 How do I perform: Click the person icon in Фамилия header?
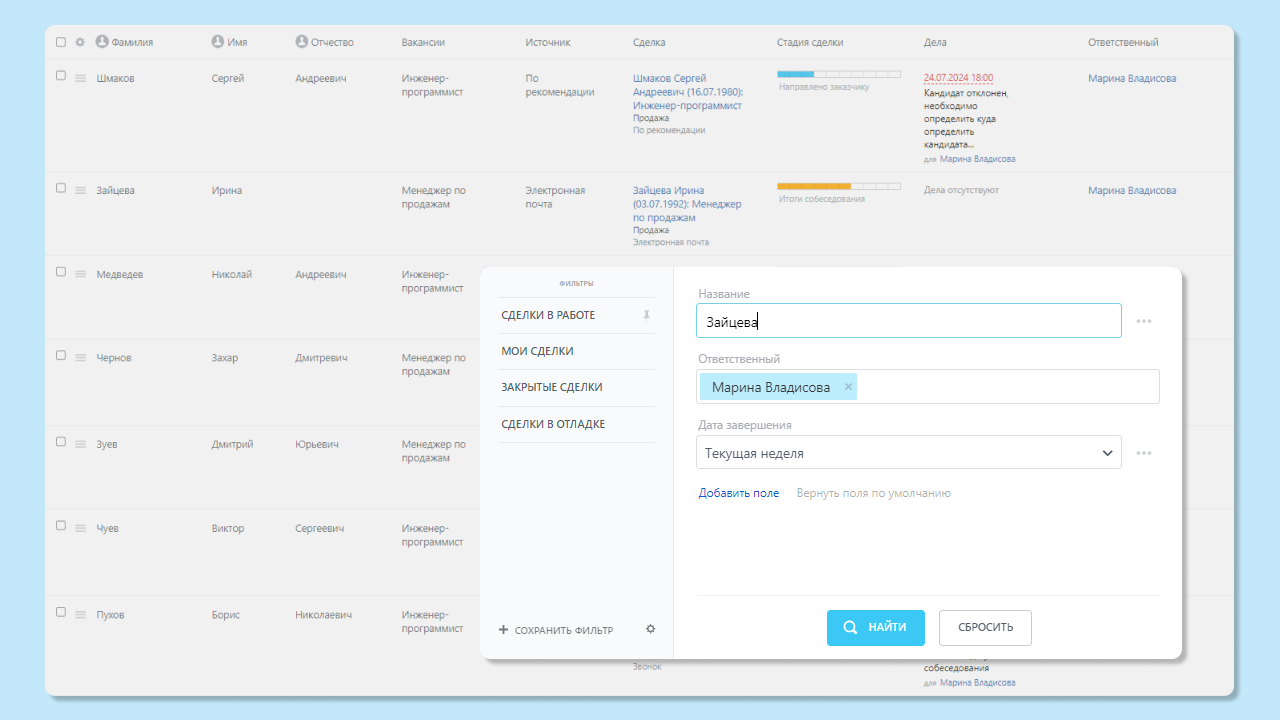click(102, 42)
